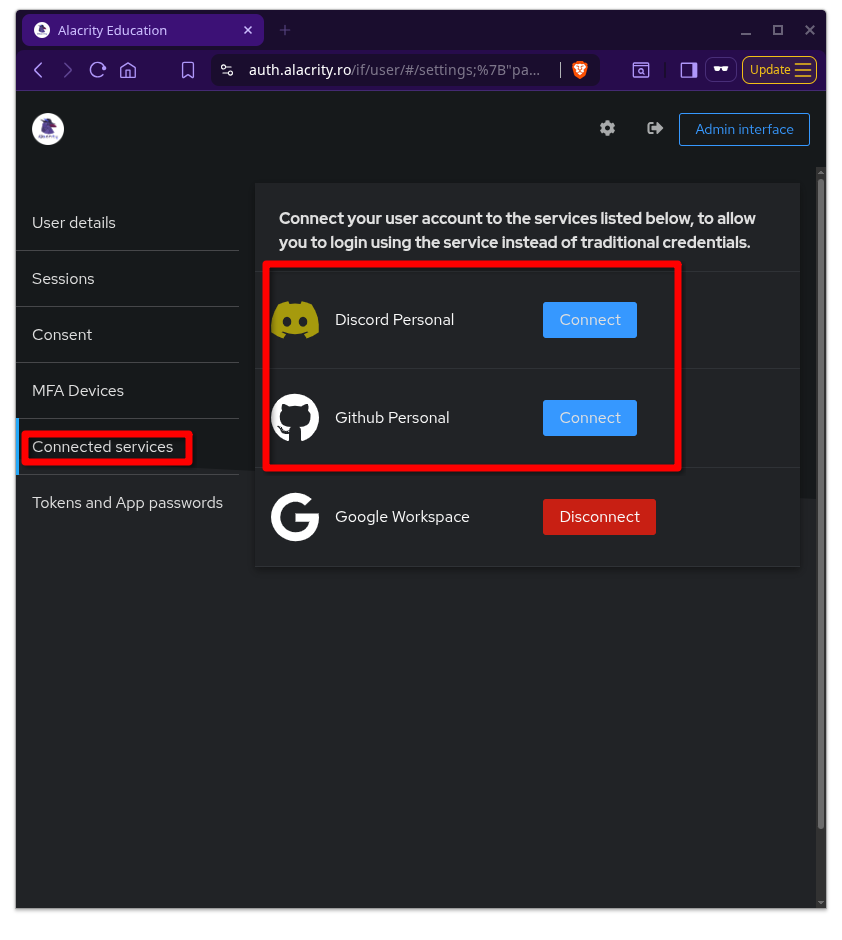Click the browser forward arrow
Image resolution: width=842 pixels, height=940 pixels.
68,70
